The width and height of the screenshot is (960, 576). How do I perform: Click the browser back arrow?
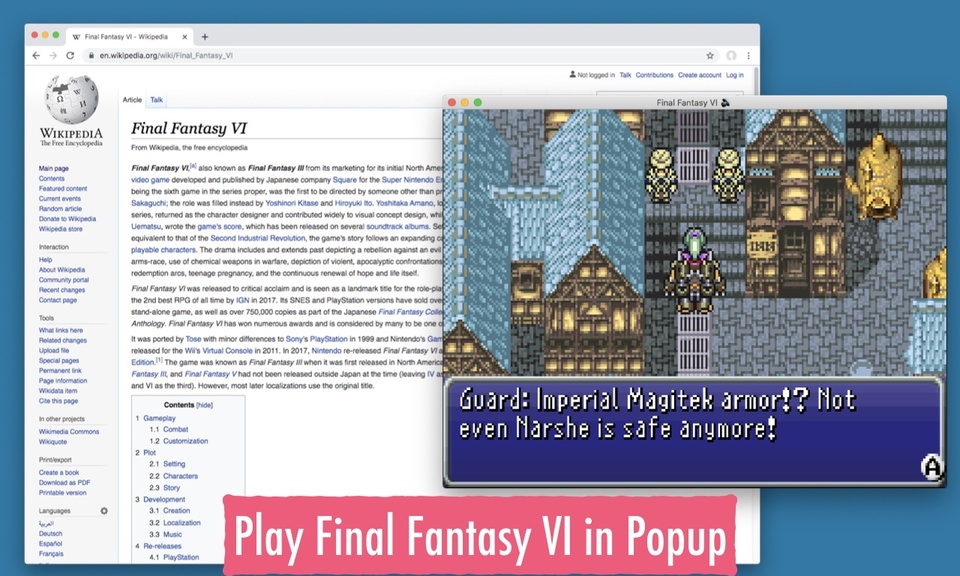36,55
